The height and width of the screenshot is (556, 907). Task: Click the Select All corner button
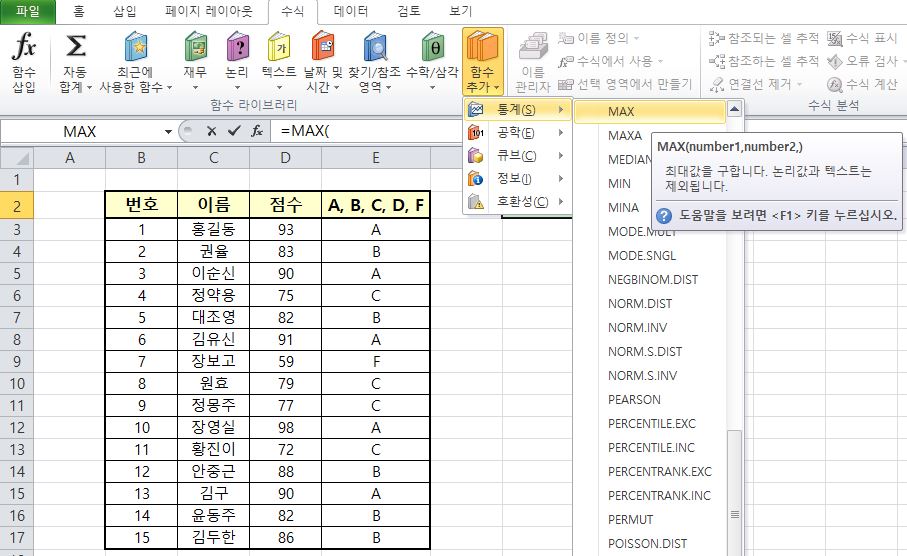[17, 158]
